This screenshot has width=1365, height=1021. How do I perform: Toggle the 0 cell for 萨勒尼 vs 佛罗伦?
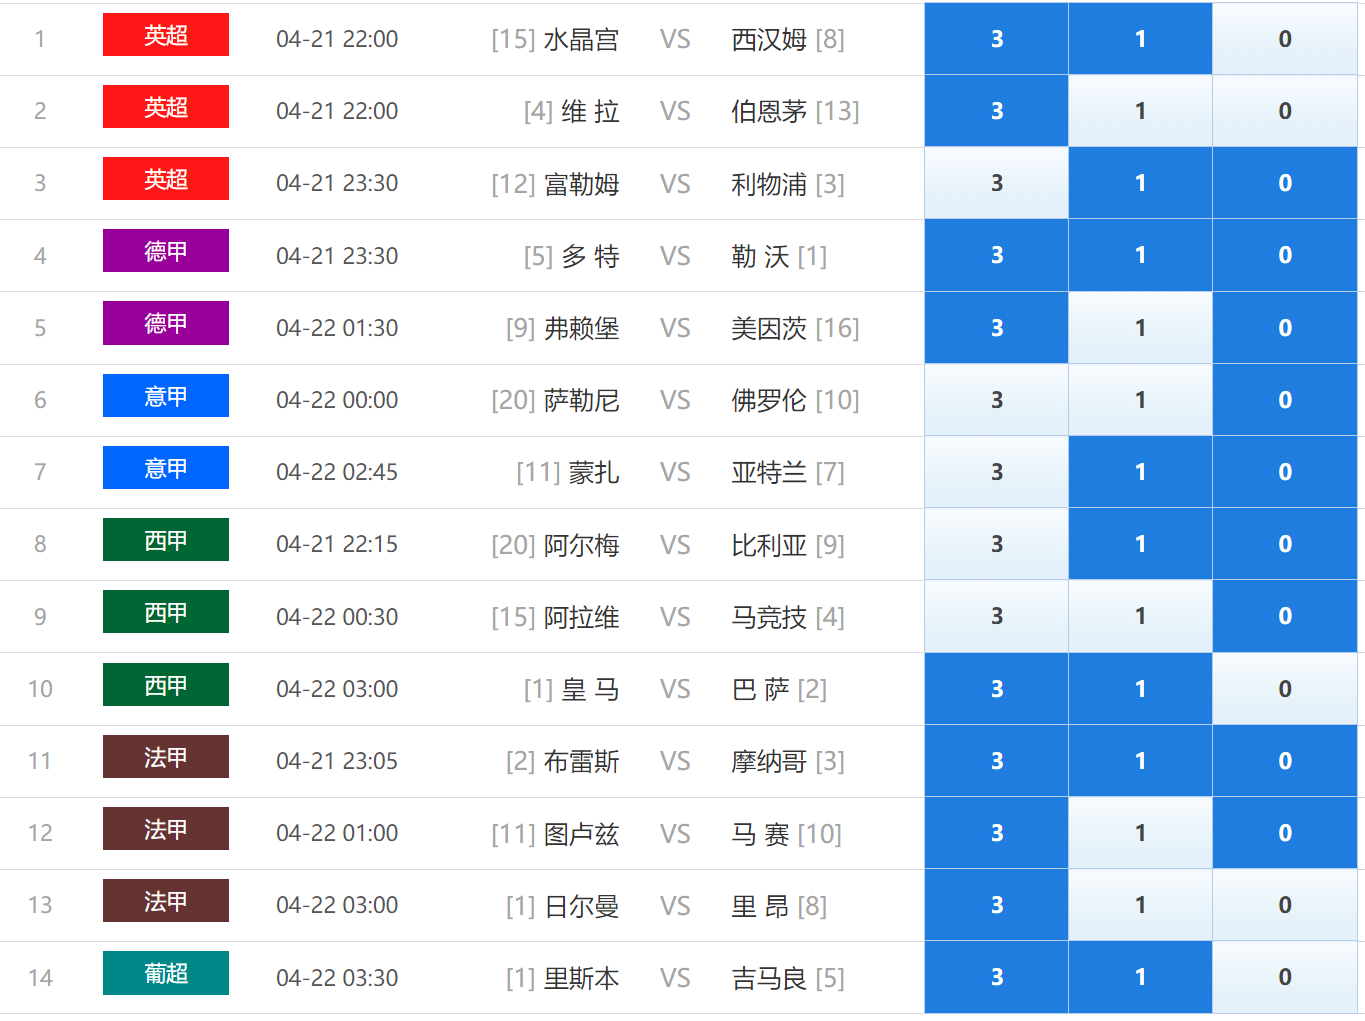1285,400
